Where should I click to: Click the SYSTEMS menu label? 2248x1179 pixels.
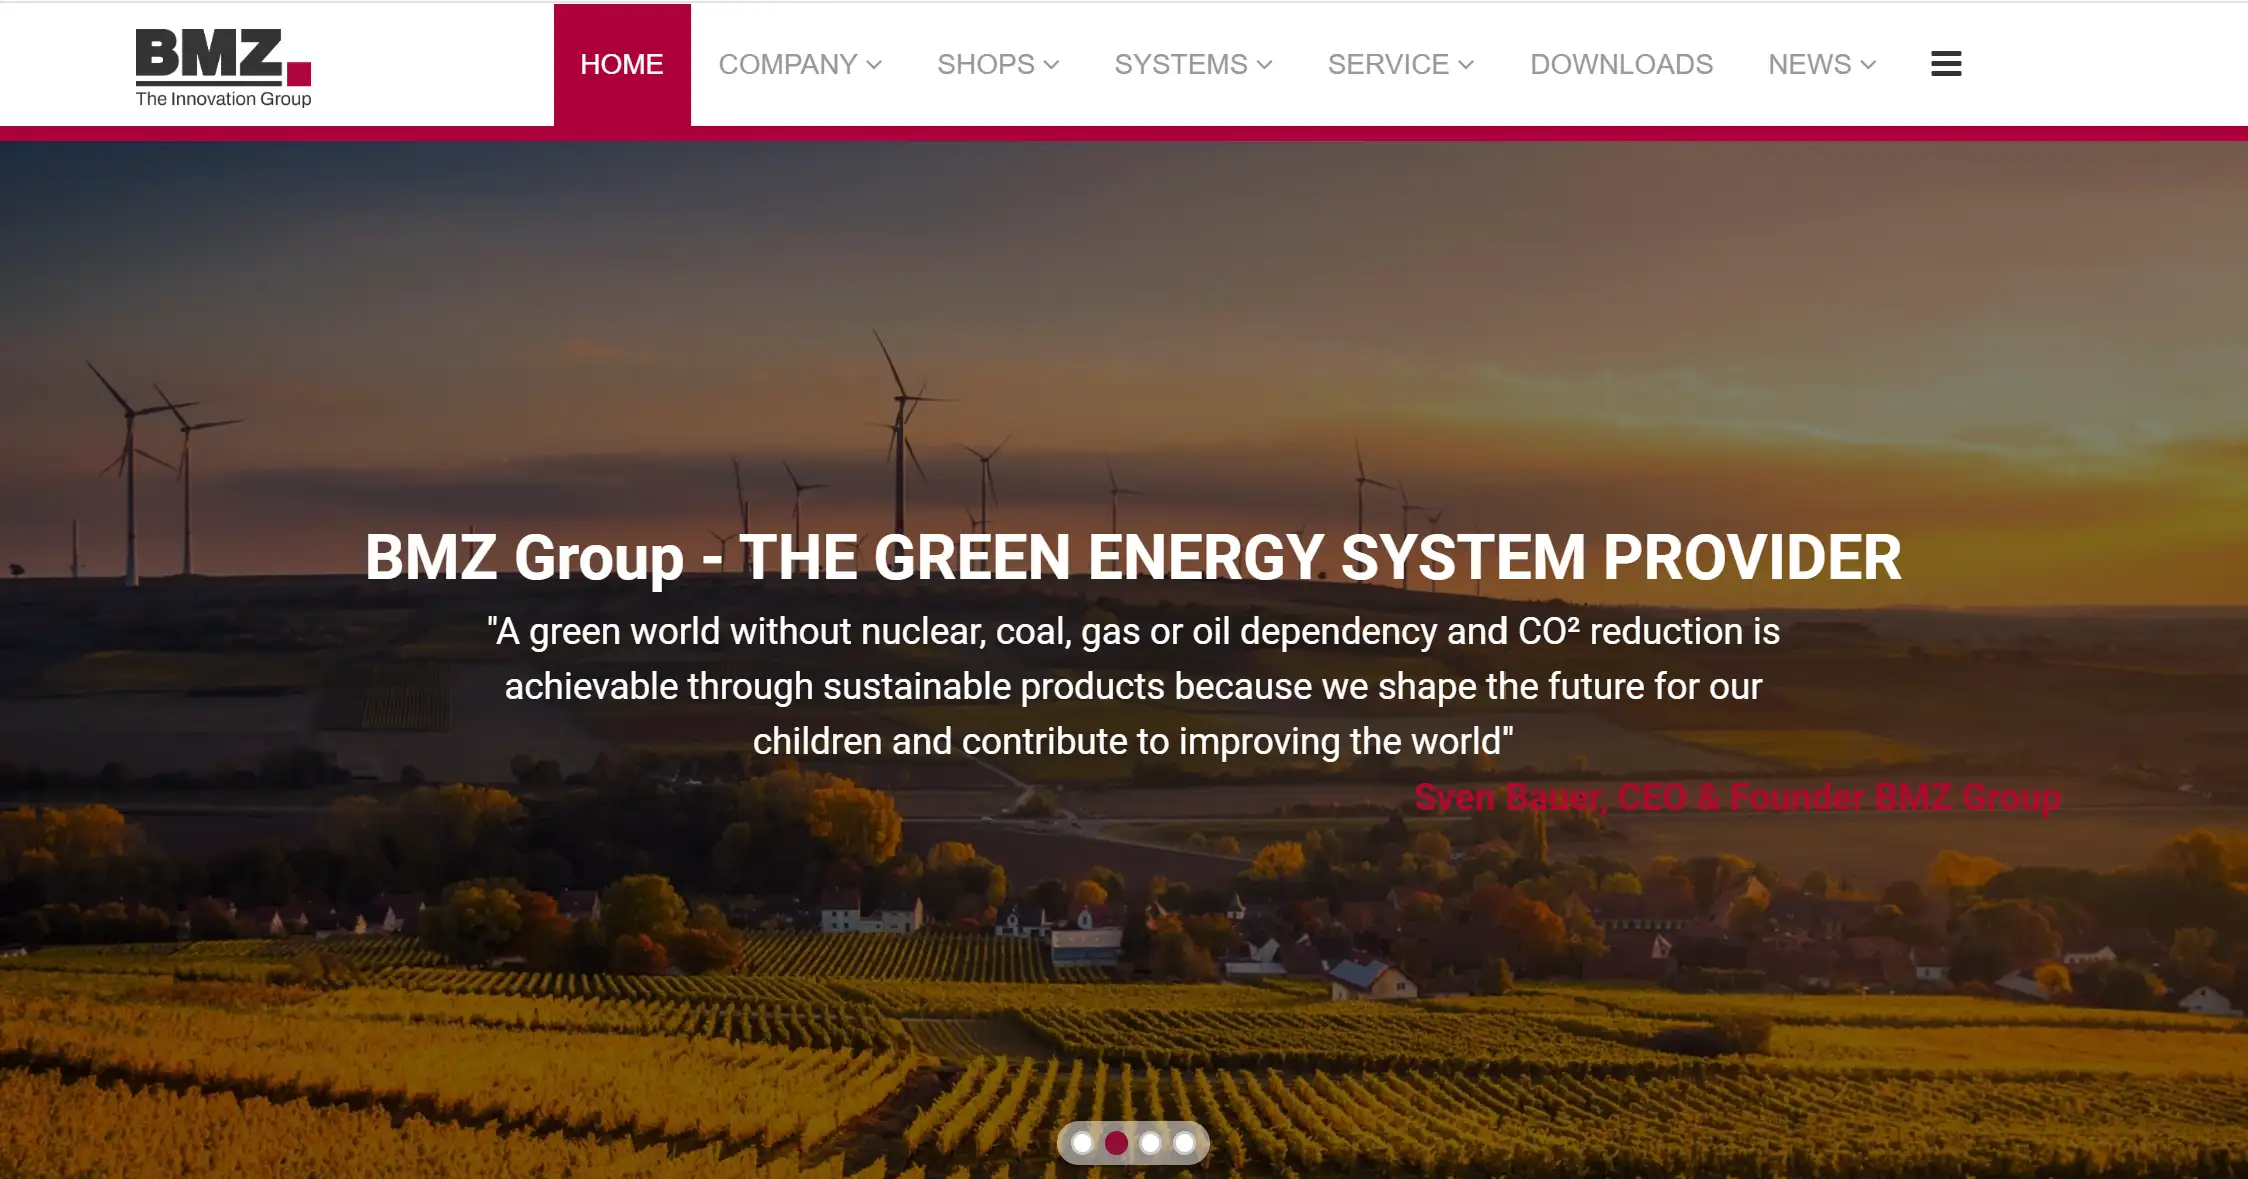tap(1181, 65)
